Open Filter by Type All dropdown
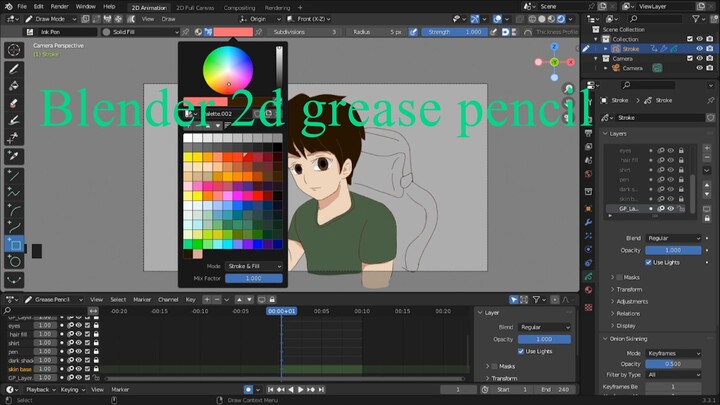This screenshot has width=720, height=405. 673,375
